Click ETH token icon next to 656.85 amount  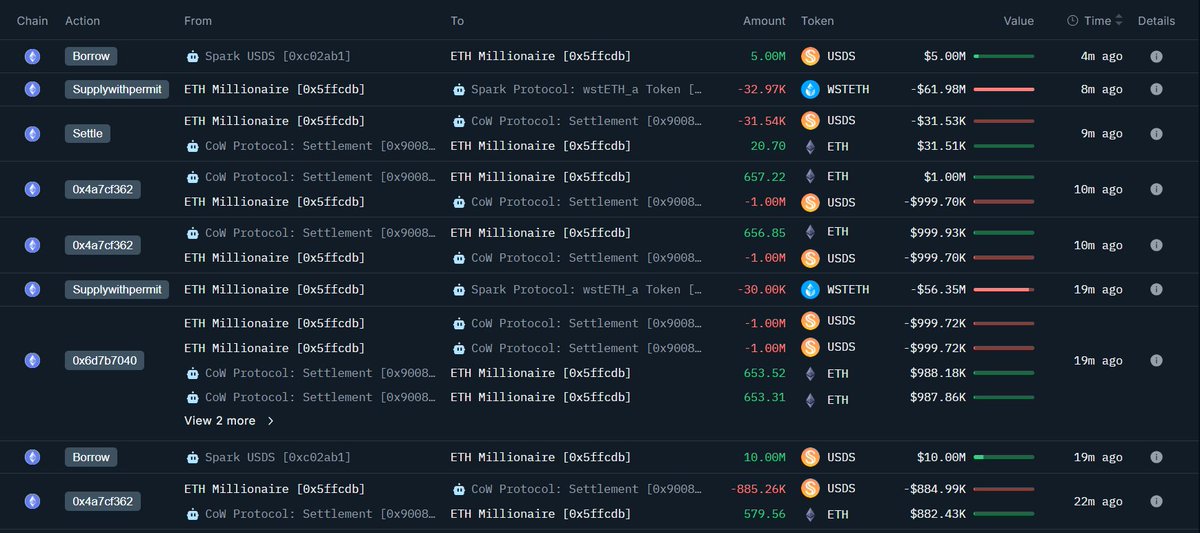tap(810, 233)
